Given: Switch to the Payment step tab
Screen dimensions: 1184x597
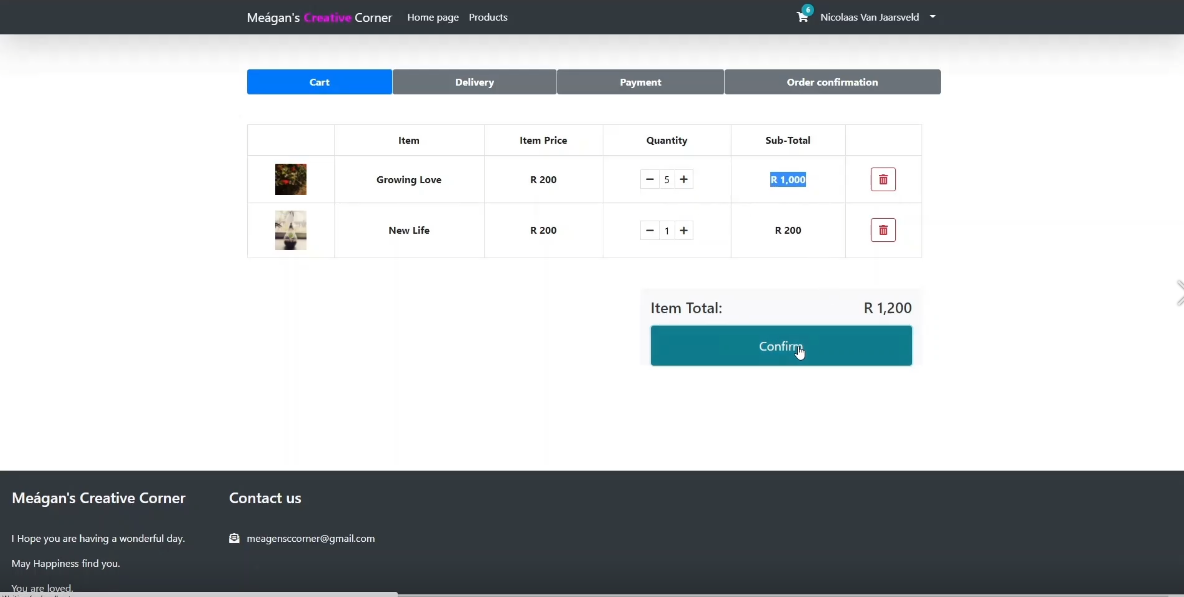Looking at the screenshot, I should point(640,82).
